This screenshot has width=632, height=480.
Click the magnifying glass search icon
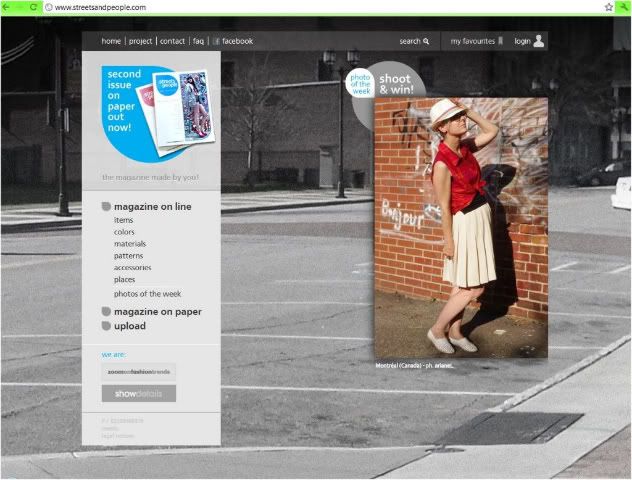pos(426,41)
